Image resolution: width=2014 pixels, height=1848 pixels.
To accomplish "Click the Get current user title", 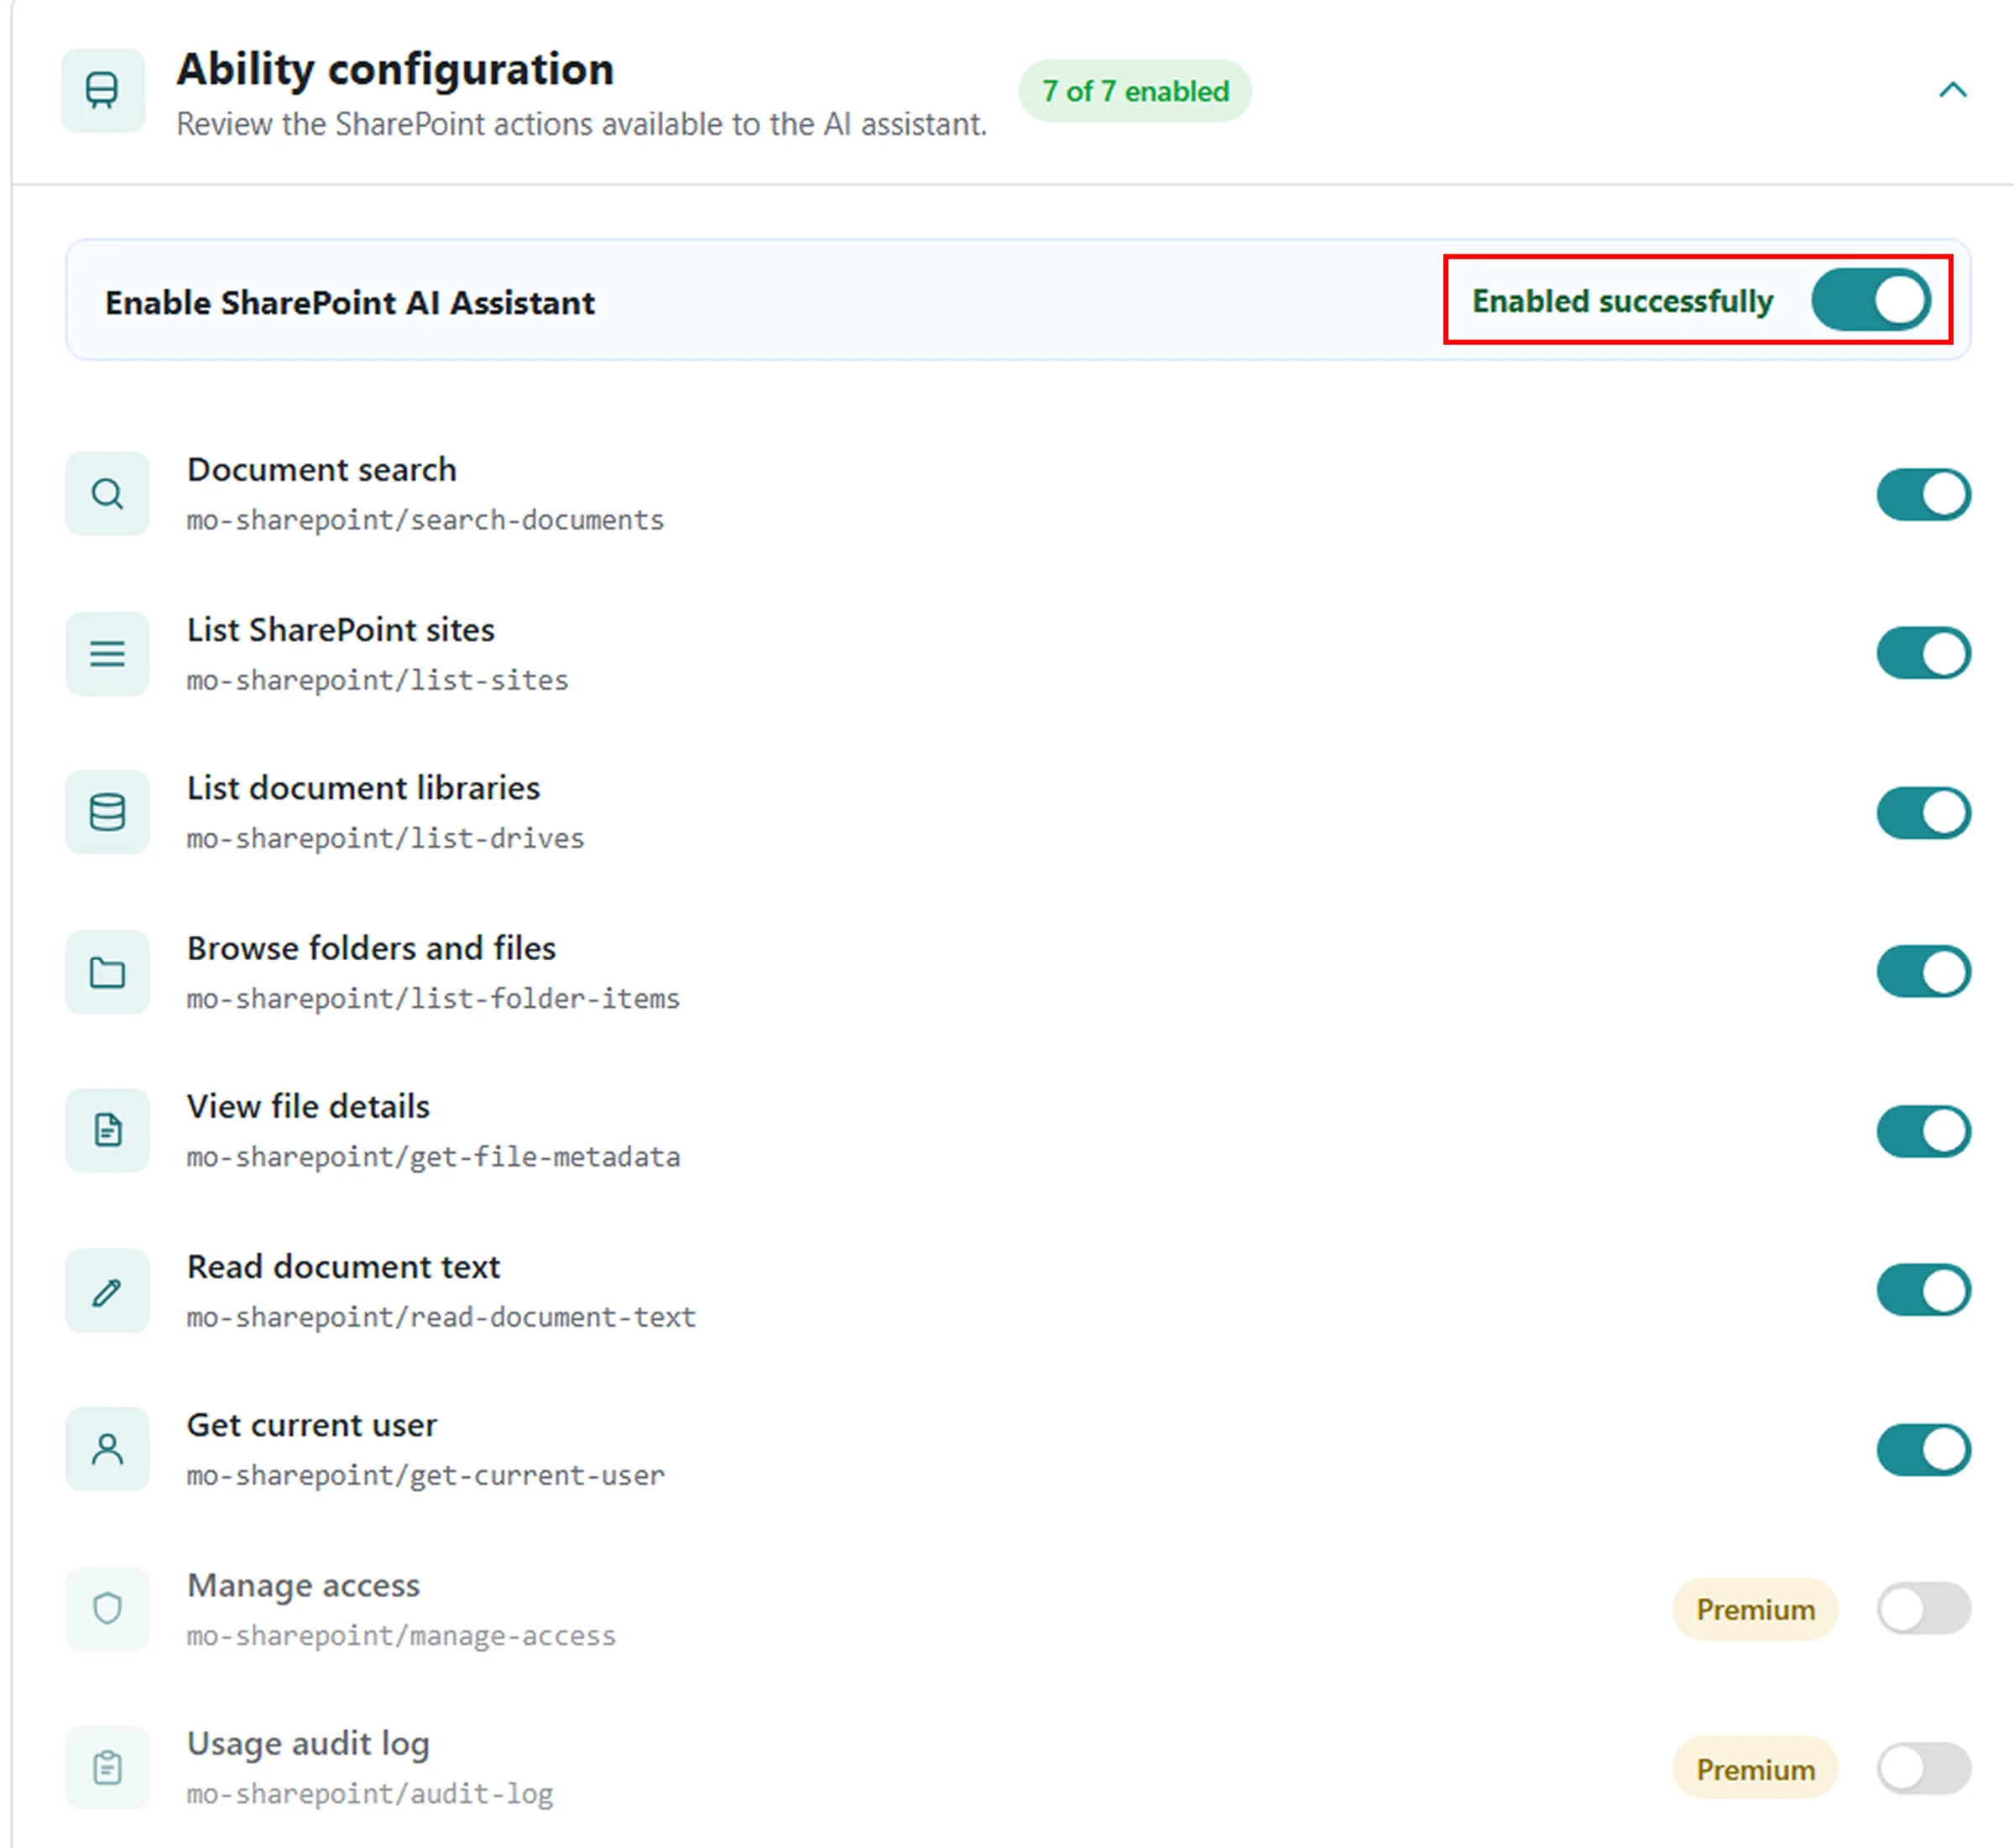I will (x=312, y=1426).
